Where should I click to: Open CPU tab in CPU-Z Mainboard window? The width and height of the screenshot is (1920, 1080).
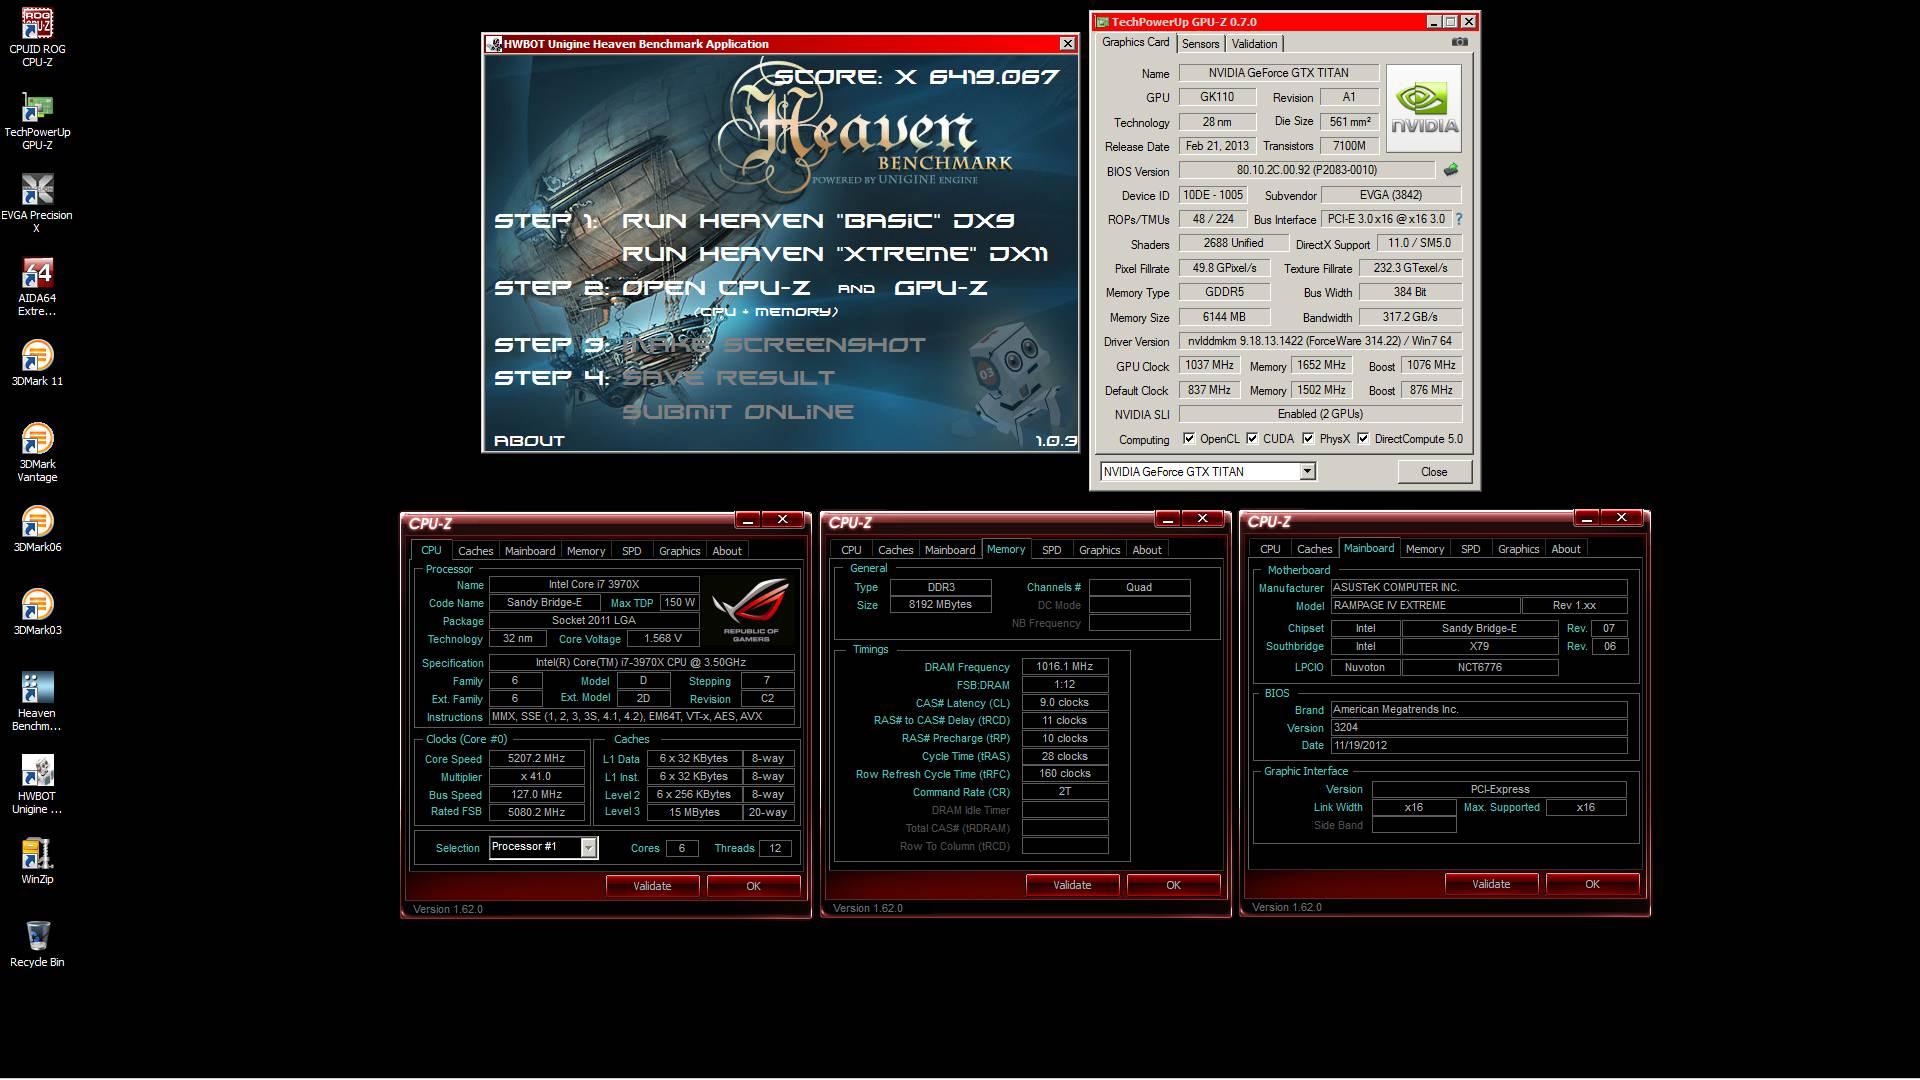coord(1270,549)
